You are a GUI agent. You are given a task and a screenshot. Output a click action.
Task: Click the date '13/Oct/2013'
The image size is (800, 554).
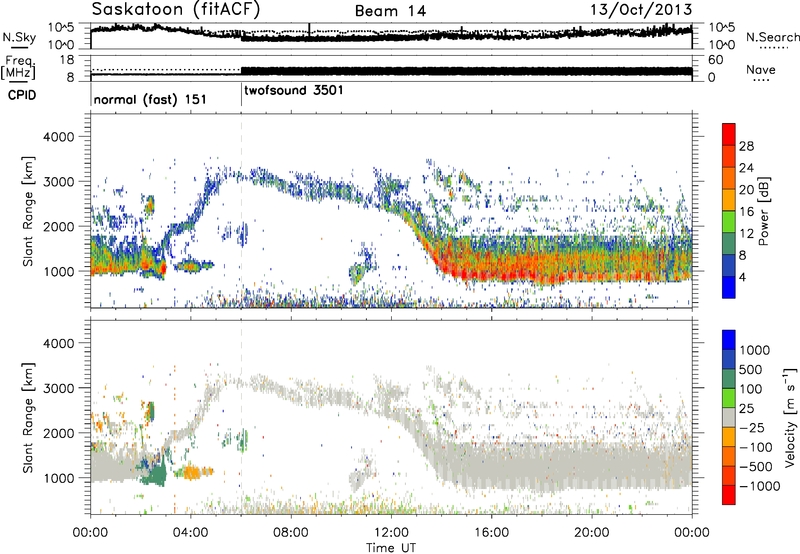[x=641, y=10]
